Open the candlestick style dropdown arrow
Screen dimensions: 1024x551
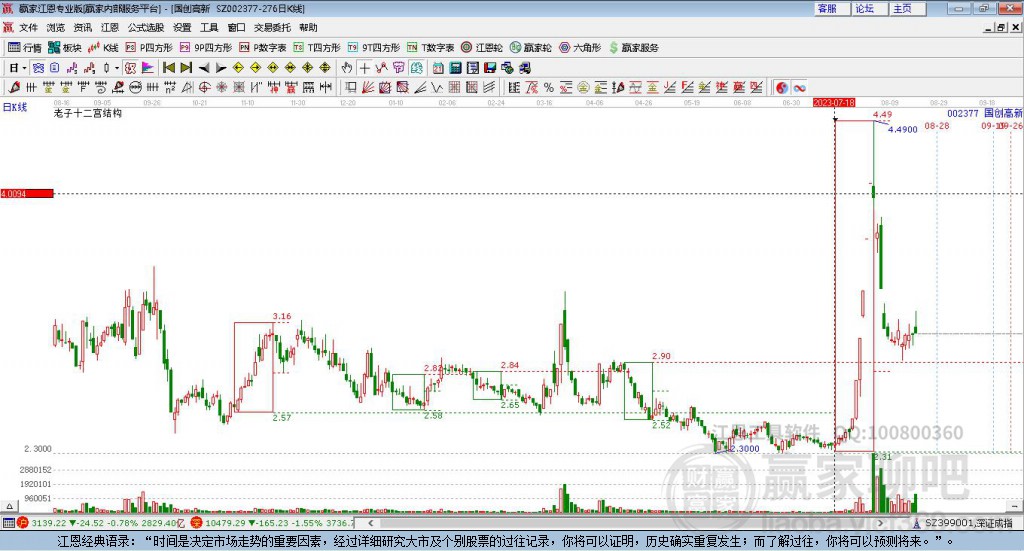click(x=116, y=68)
